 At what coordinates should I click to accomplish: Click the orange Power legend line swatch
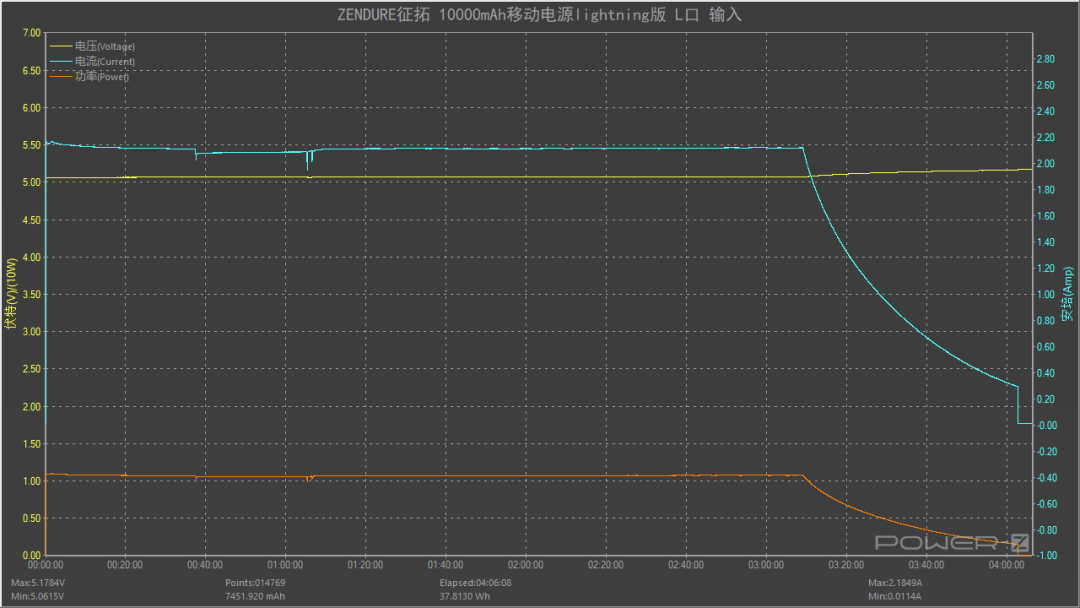(x=61, y=76)
